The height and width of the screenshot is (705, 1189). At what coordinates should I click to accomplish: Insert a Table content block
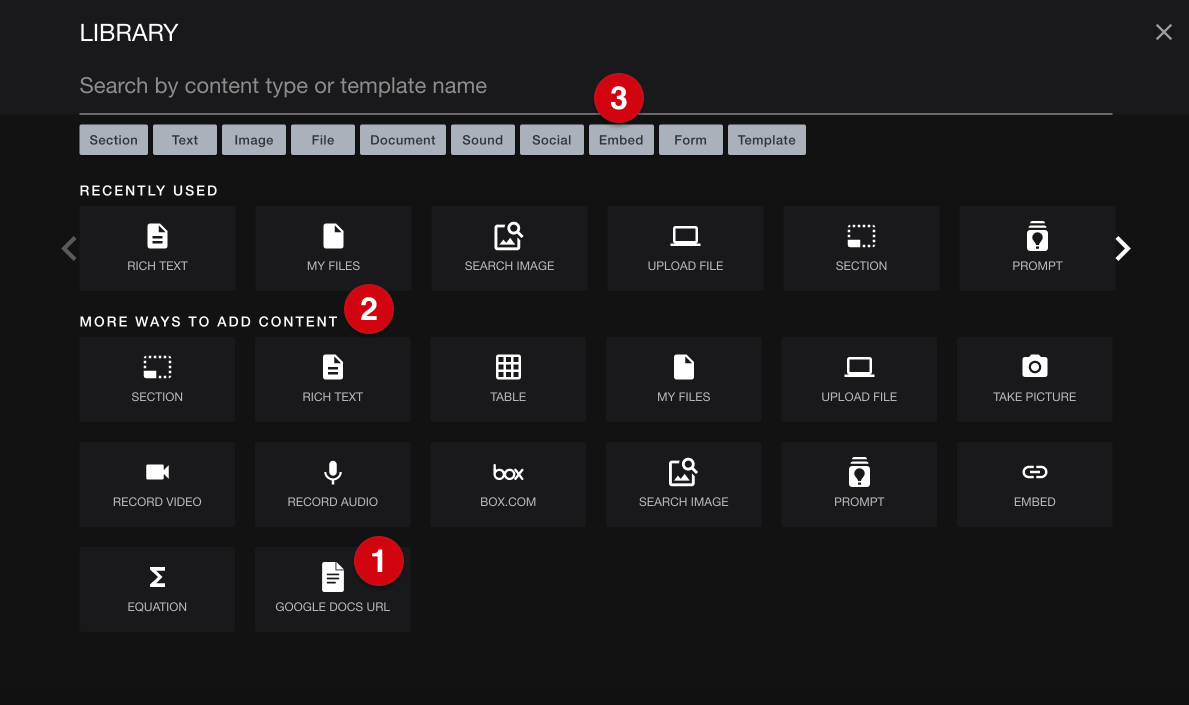pyautogui.click(x=508, y=380)
